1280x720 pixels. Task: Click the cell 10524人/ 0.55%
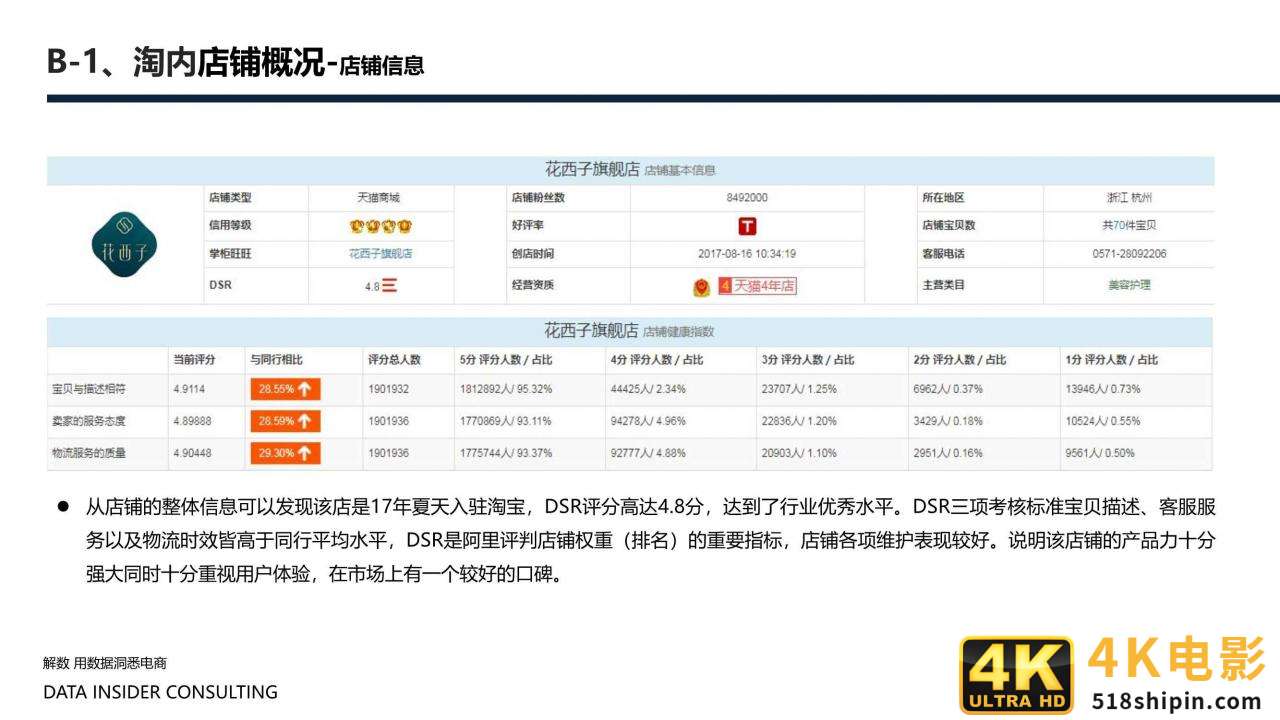point(1103,421)
